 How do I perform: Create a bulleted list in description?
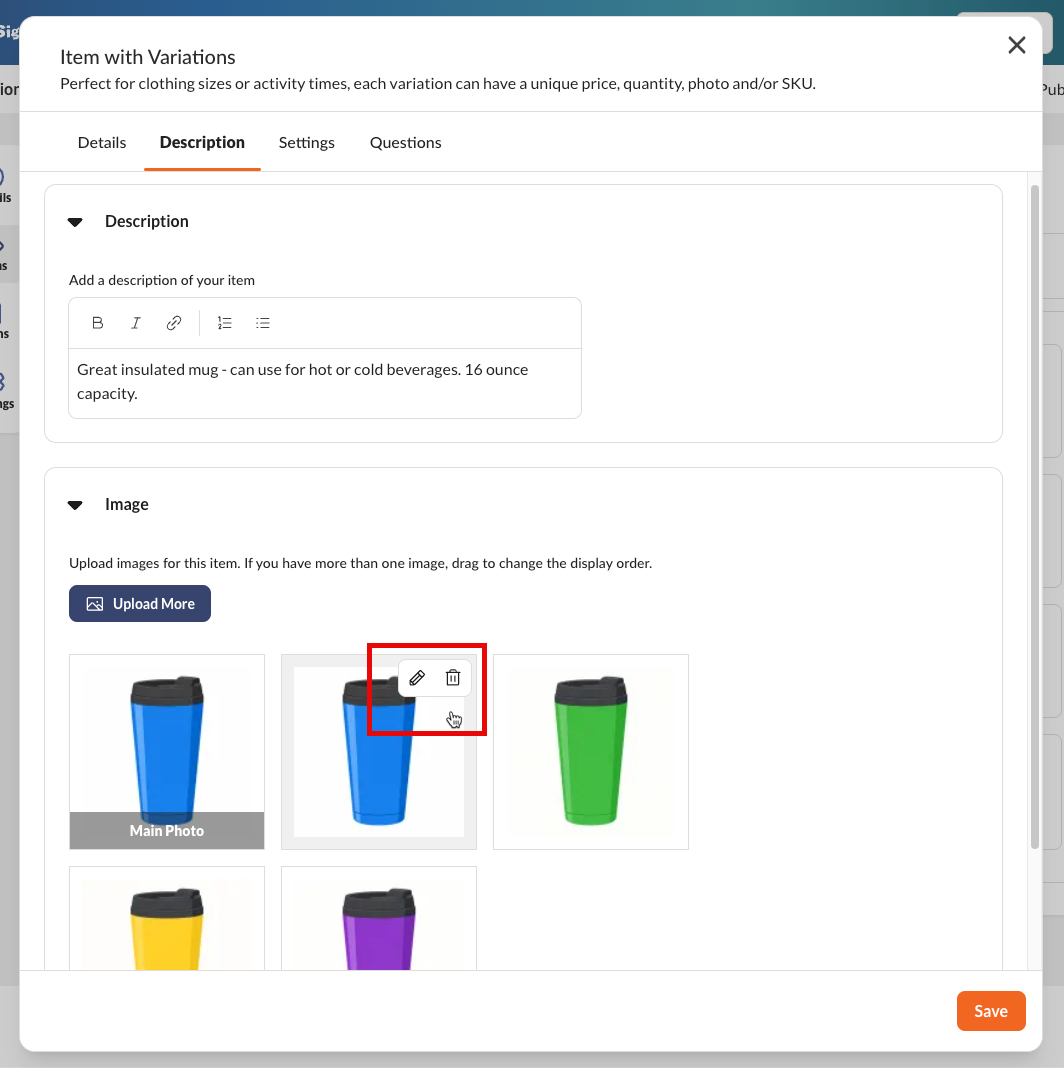[263, 323]
